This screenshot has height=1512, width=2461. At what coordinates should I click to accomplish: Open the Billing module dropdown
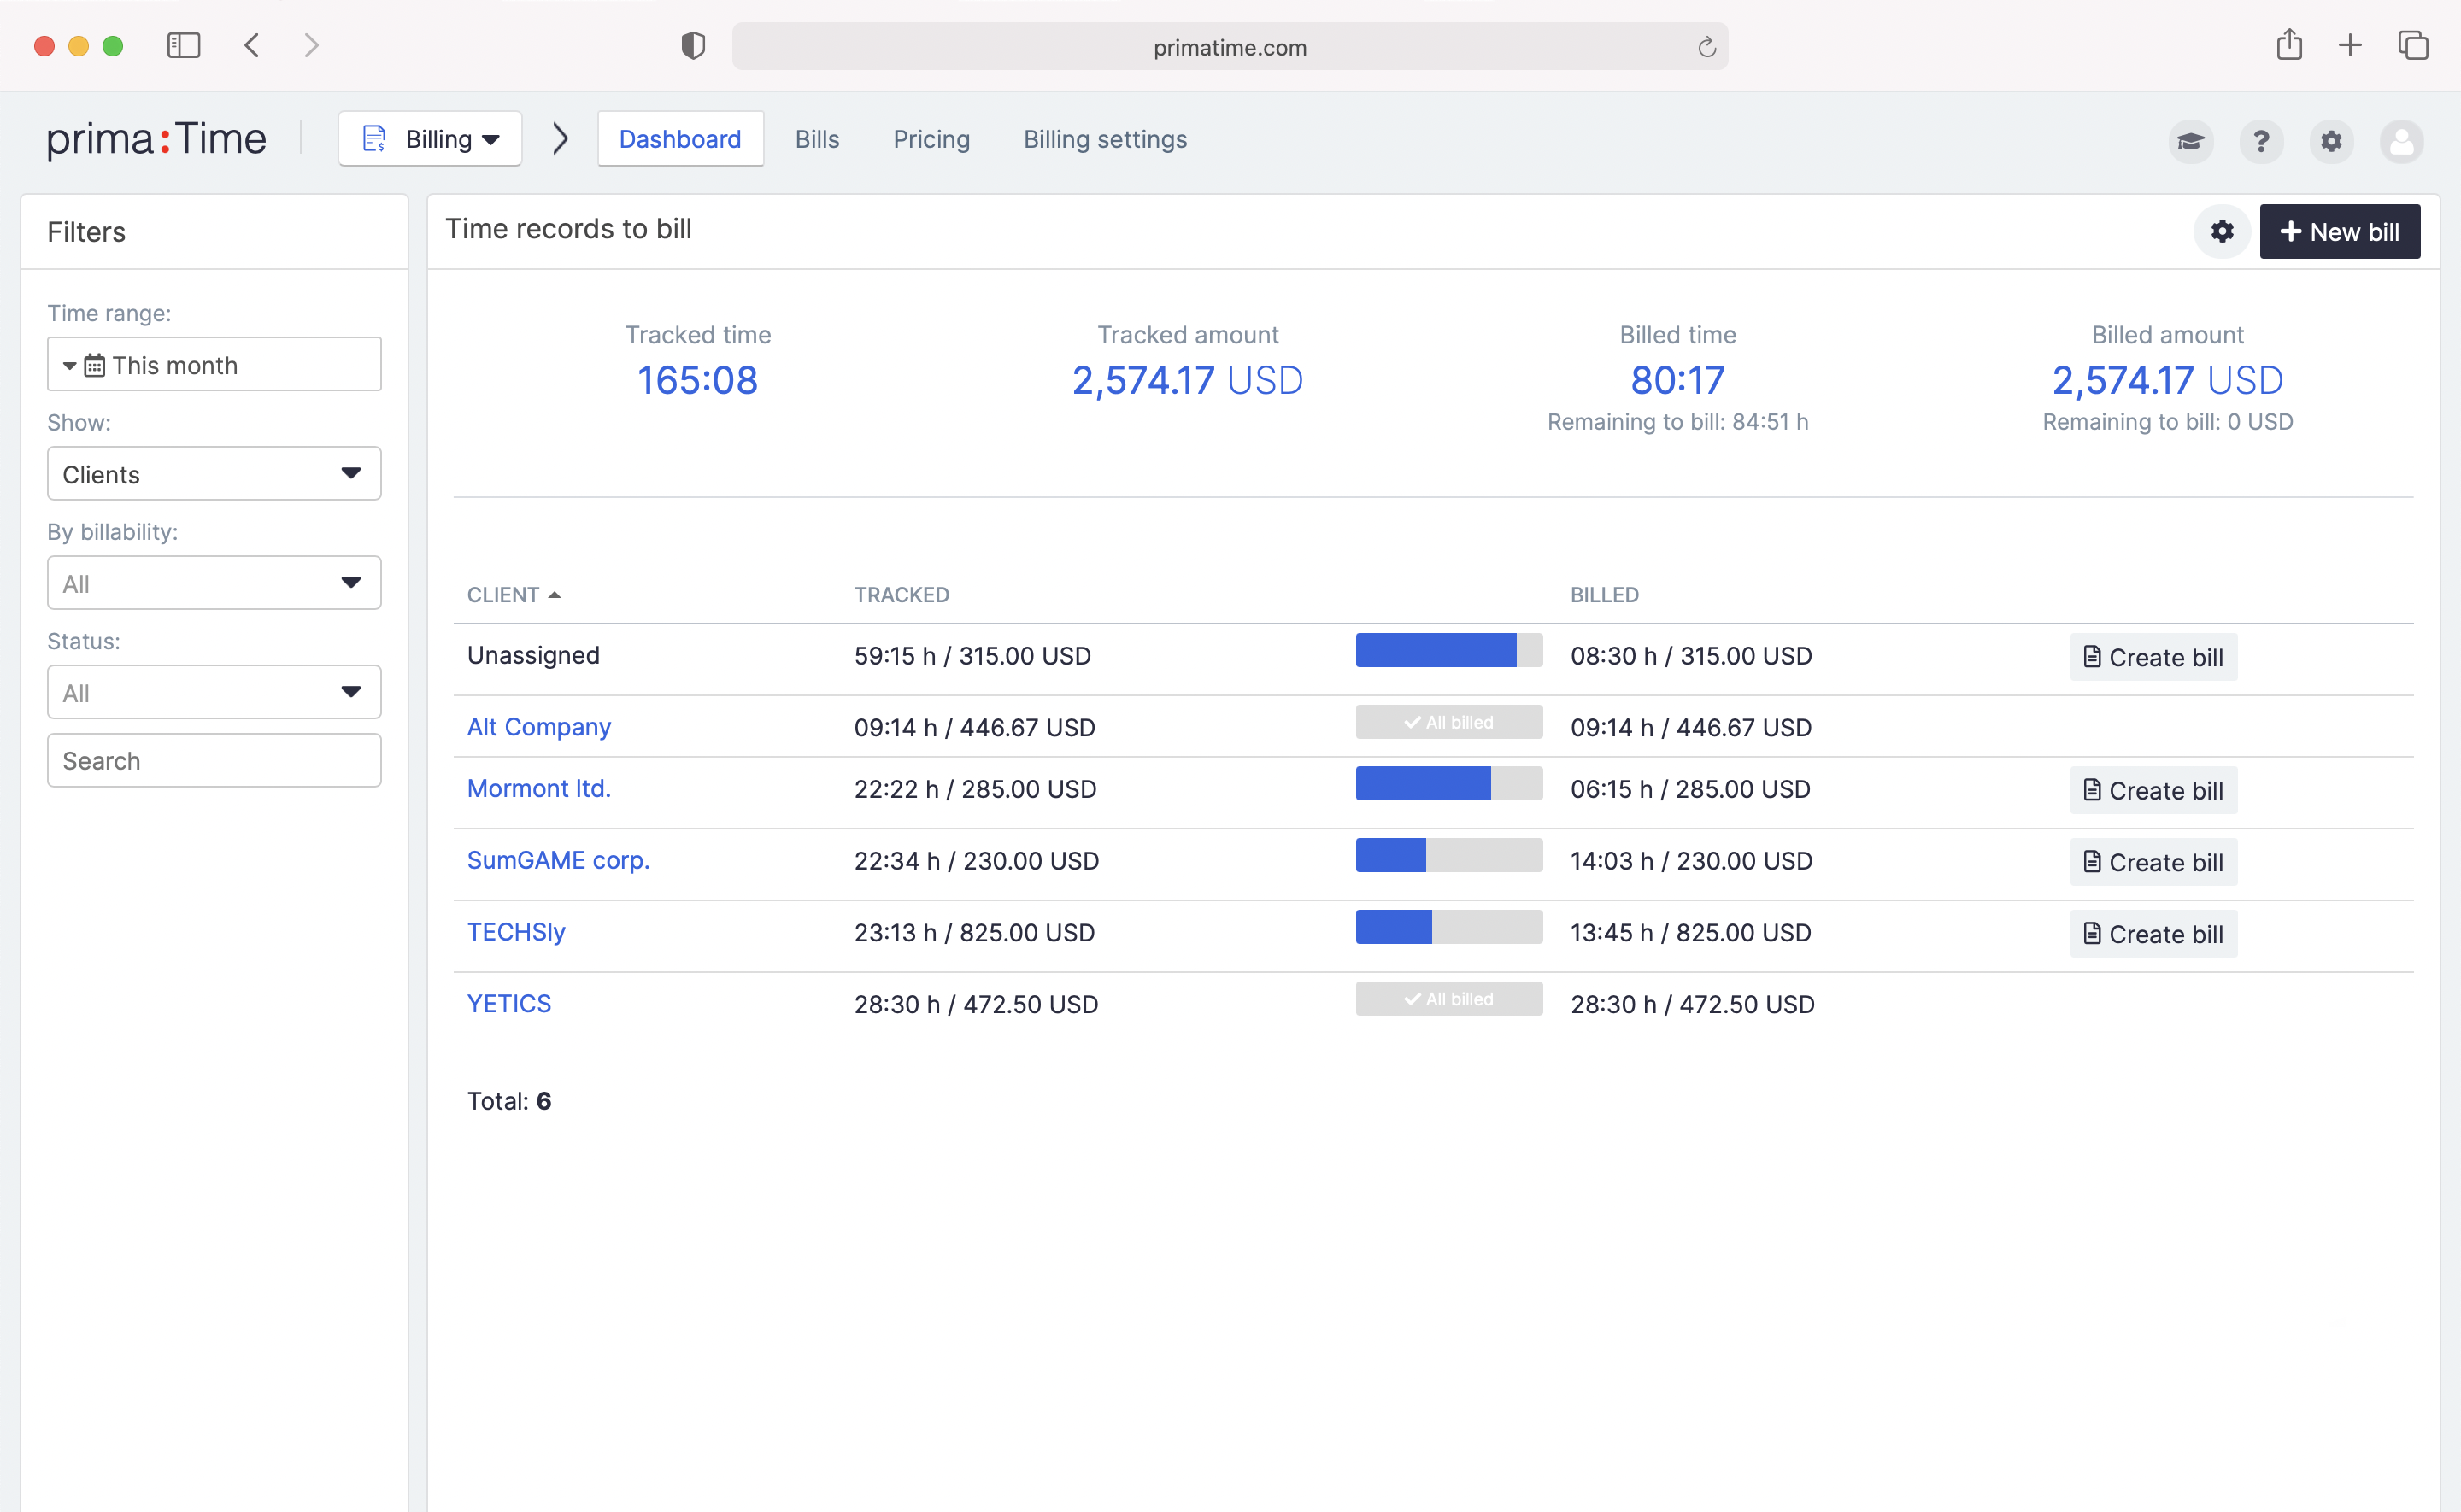430,139
